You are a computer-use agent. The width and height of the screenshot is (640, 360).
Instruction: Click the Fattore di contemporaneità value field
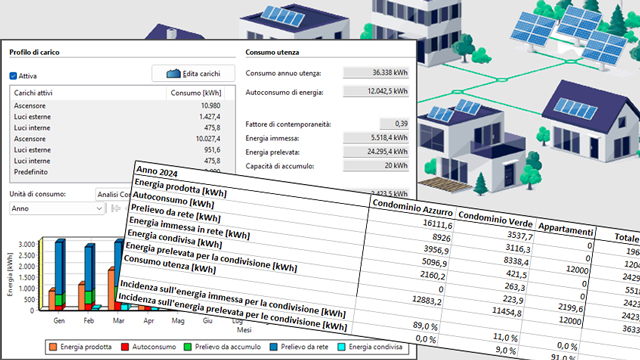[394, 123]
